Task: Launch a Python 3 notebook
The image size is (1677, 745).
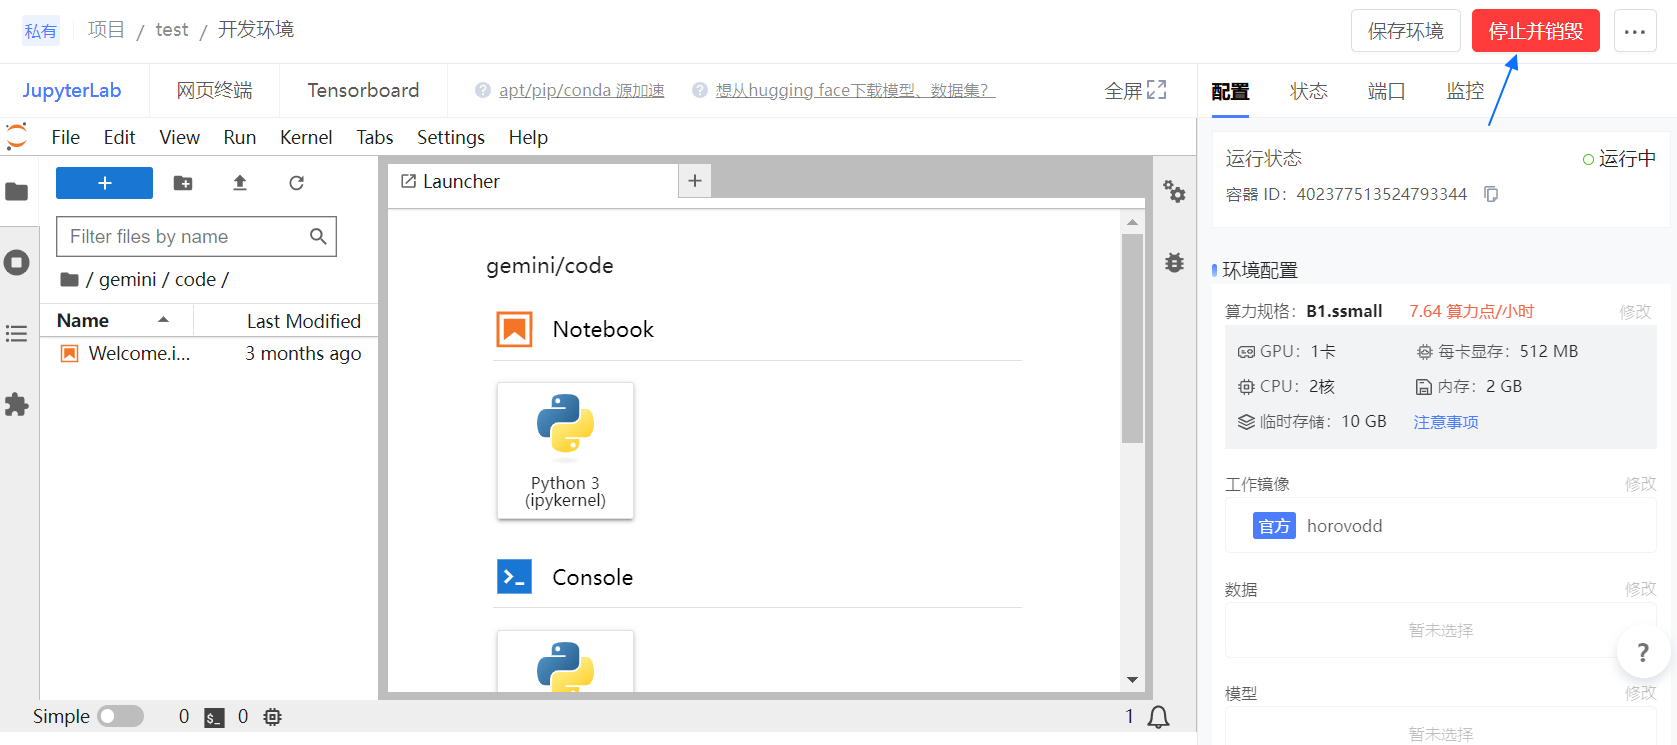Action: coord(565,450)
